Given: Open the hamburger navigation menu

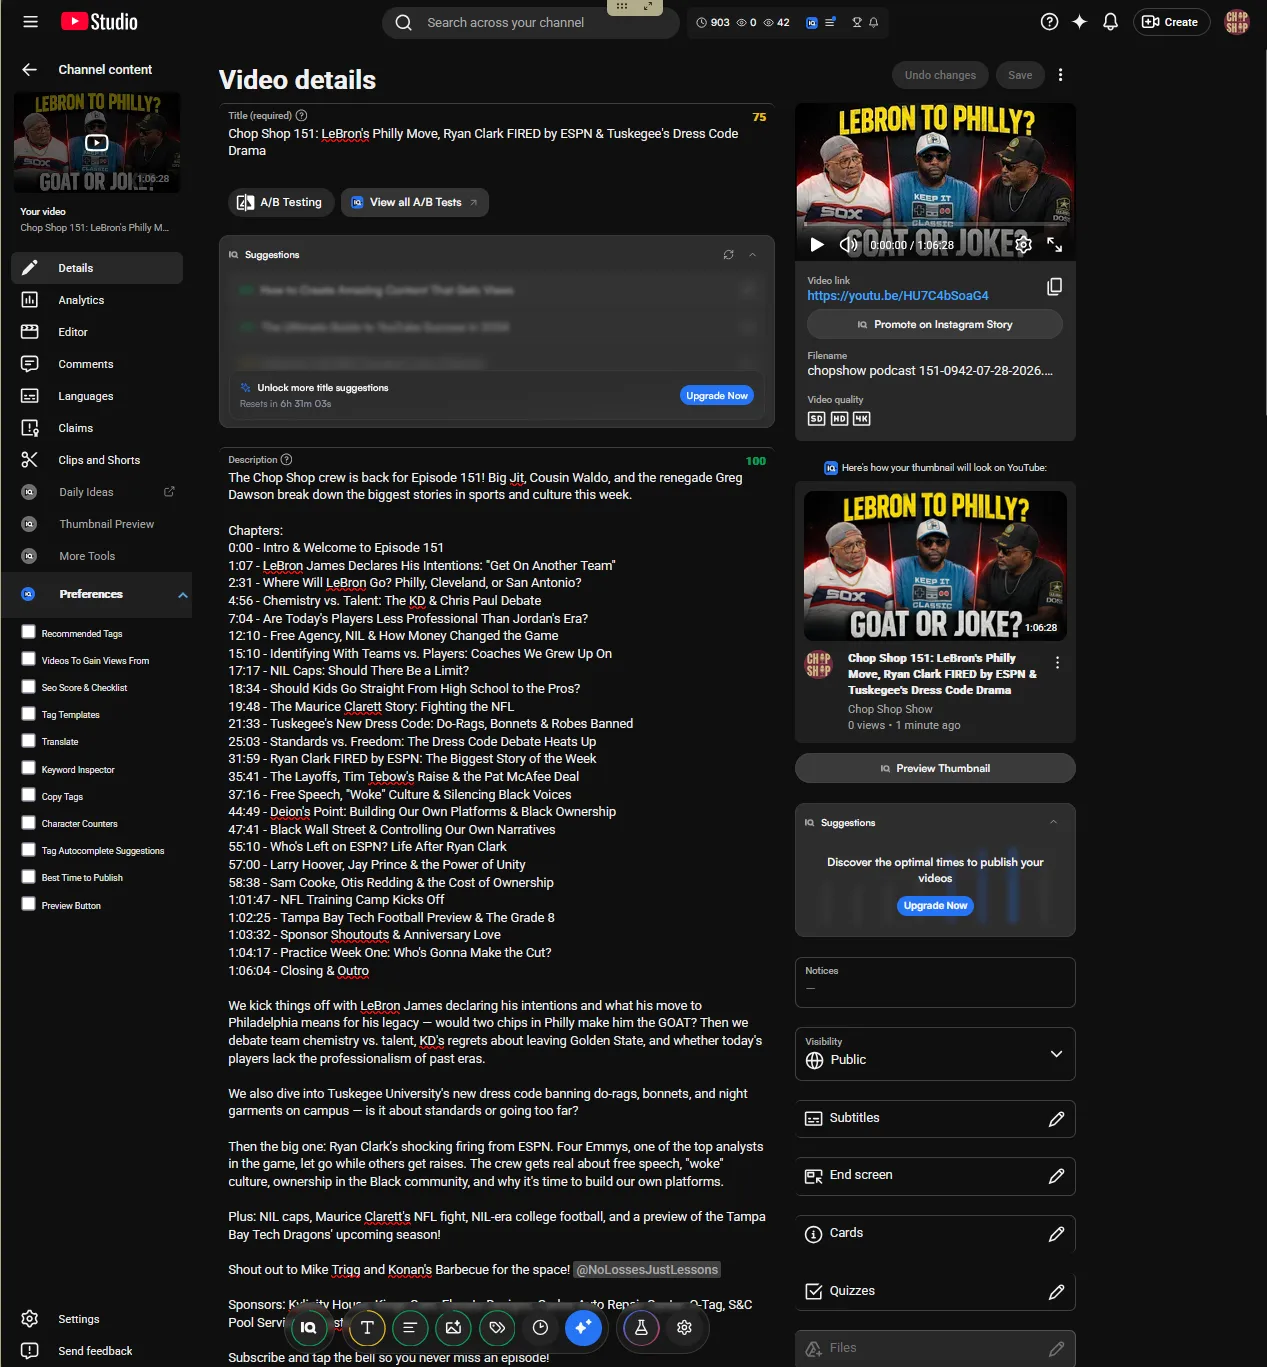Looking at the screenshot, I should [x=30, y=22].
